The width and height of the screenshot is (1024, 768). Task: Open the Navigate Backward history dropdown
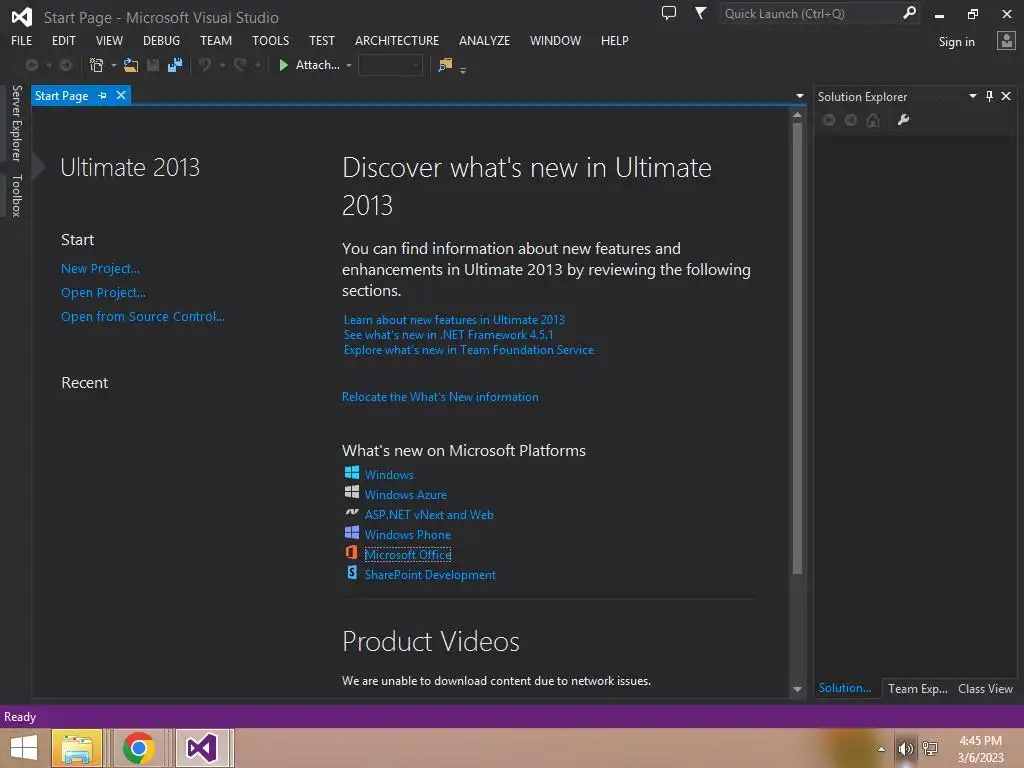click(x=48, y=65)
